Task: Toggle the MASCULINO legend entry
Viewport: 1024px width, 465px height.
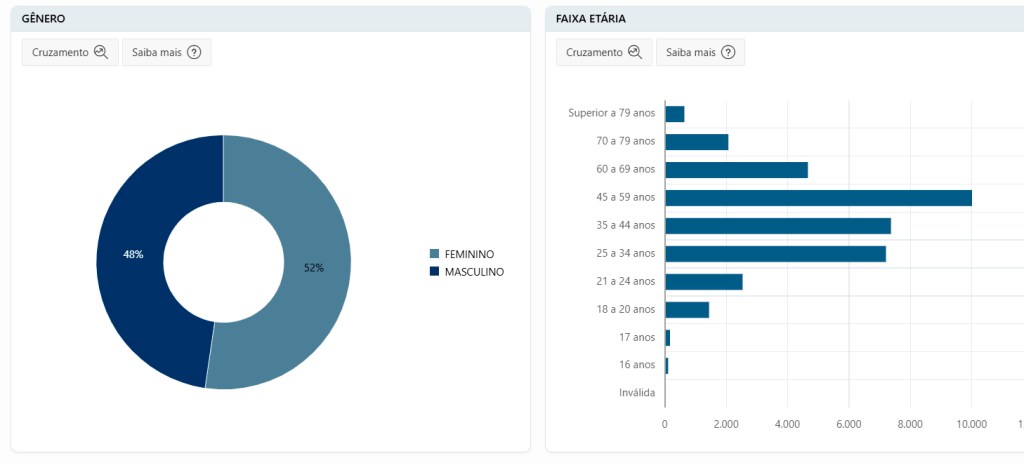Action: coord(466,272)
